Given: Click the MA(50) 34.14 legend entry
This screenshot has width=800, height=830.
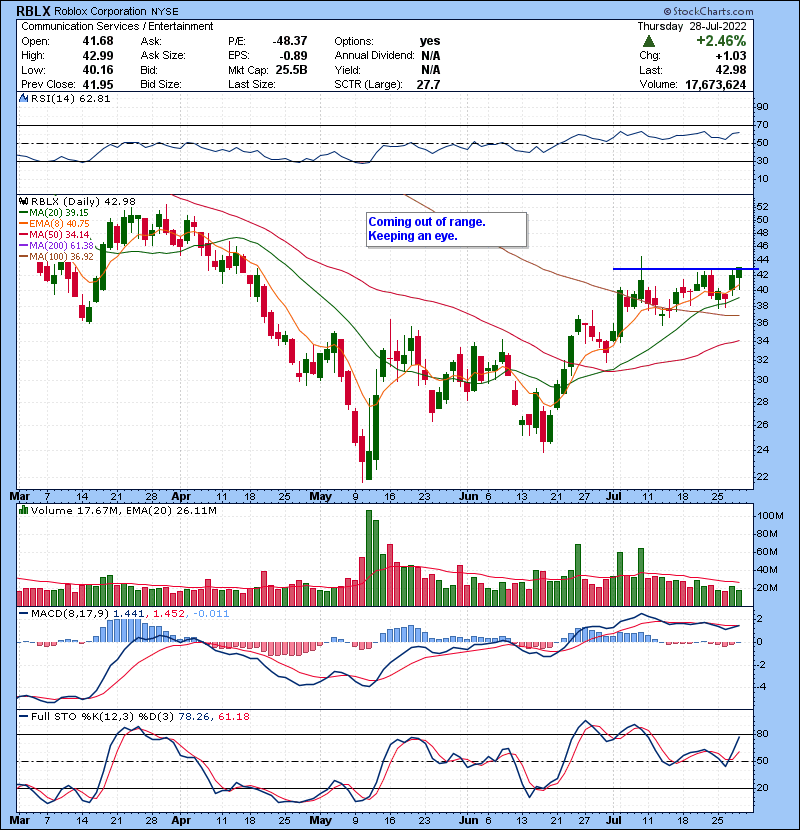Looking at the screenshot, I should 54,234.
